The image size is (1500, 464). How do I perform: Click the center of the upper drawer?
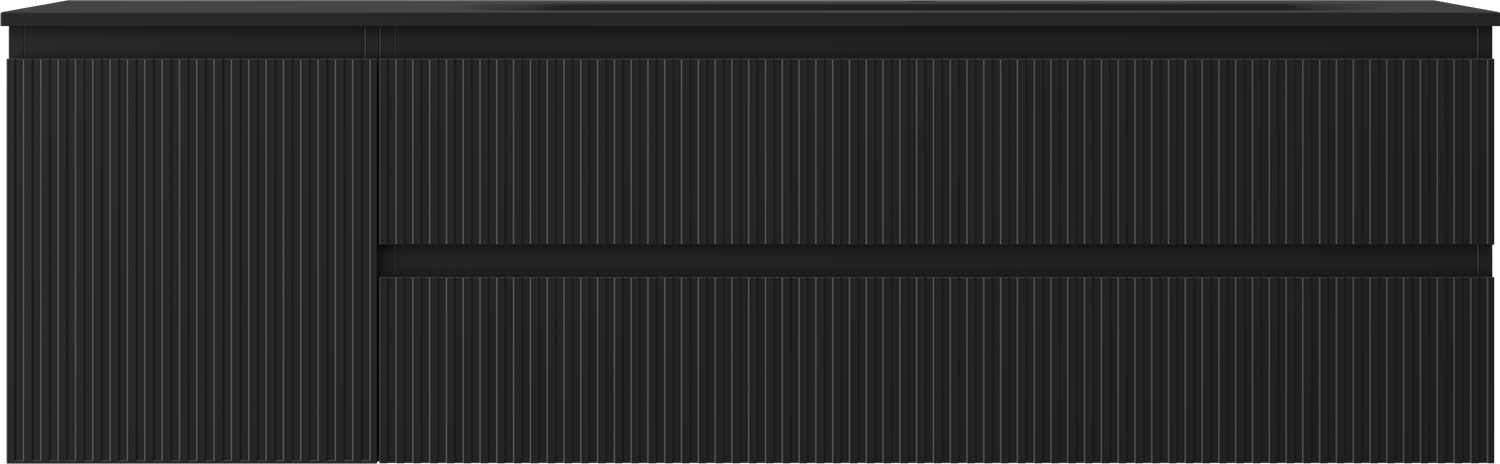[x=936, y=151]
